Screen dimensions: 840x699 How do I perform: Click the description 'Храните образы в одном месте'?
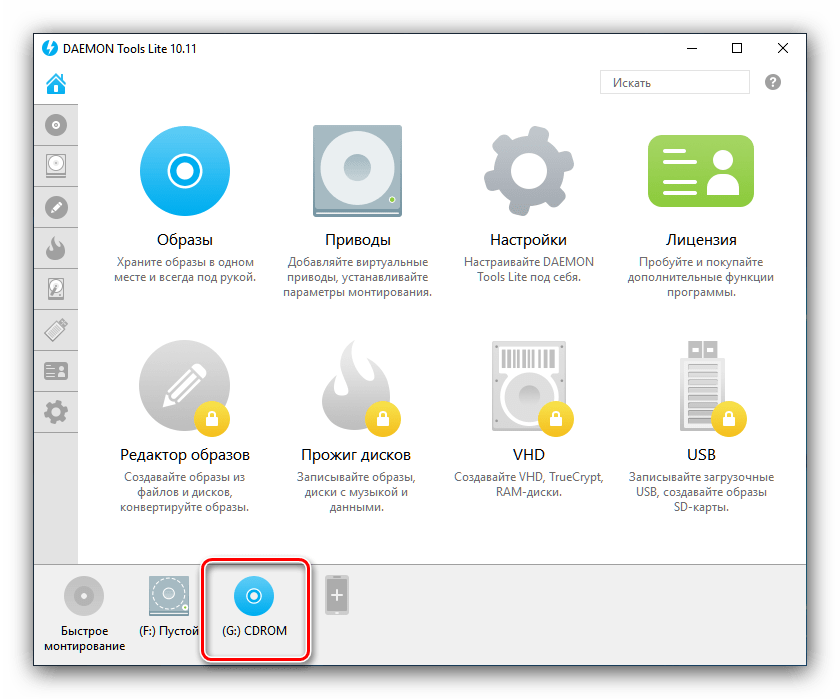[x=185, y=269]
